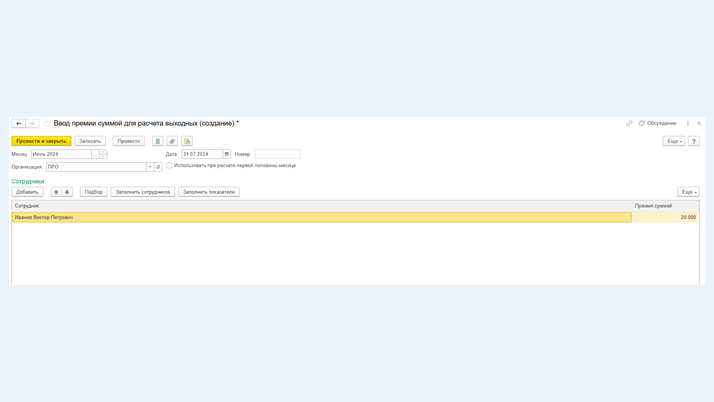
Task: Close the document form with the X
Action: pos(699,123)
